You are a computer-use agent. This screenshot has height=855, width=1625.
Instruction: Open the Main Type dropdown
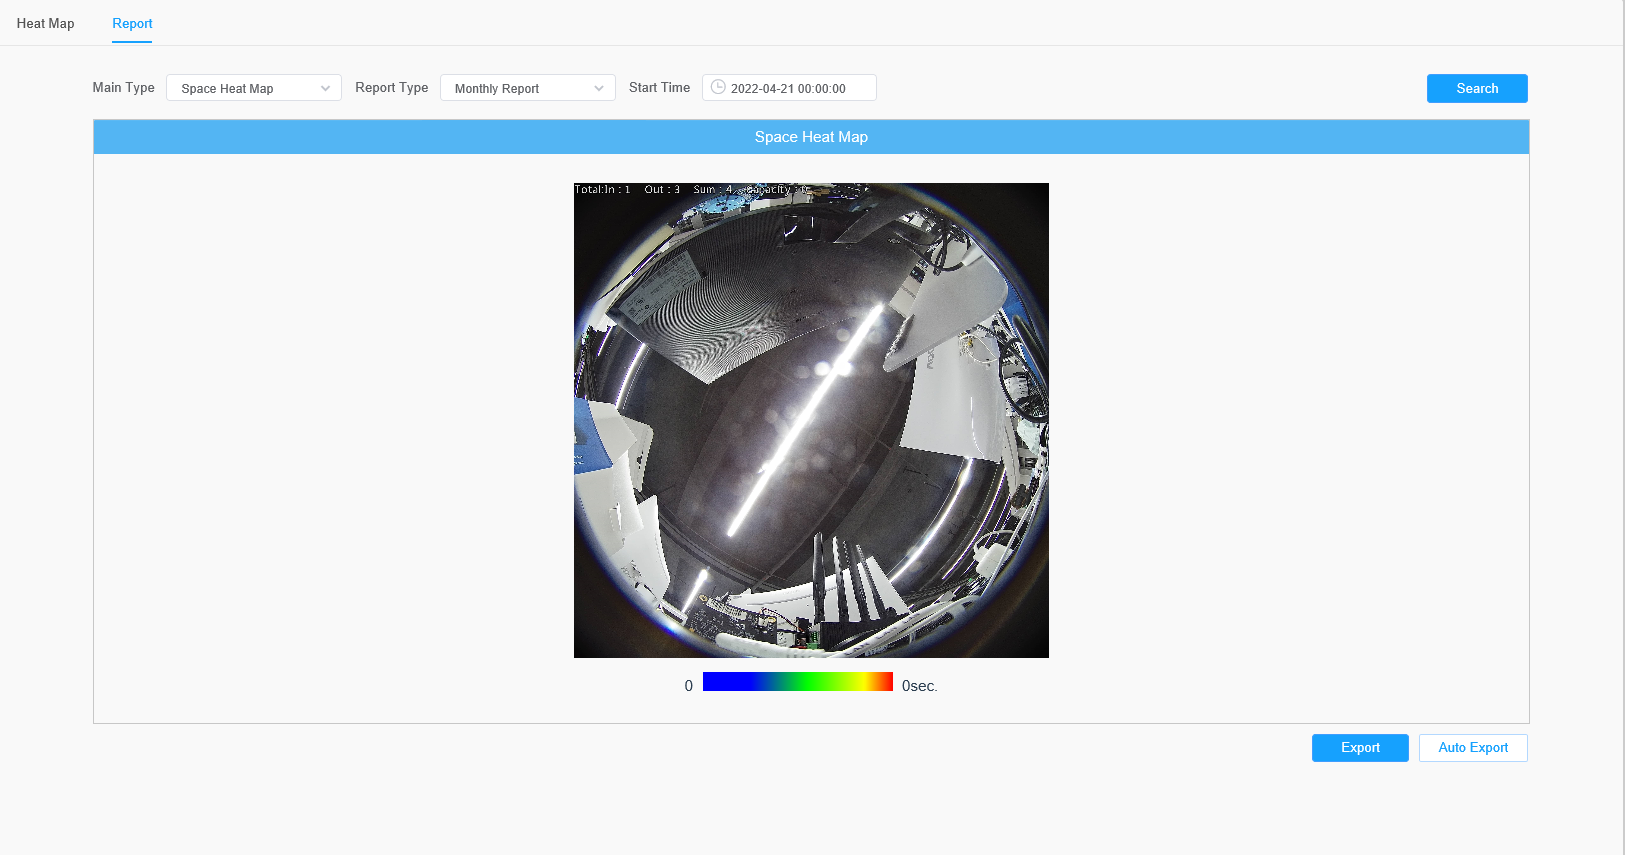[x=254, y=88]
